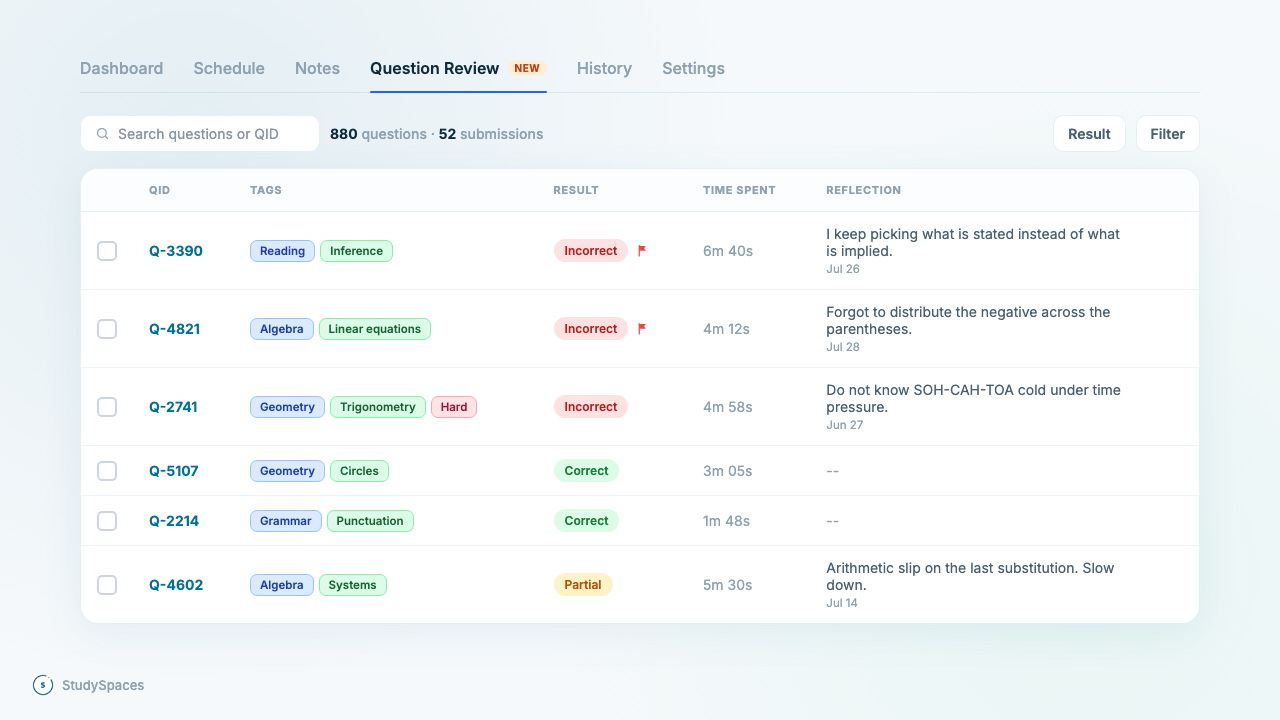
Task: Click the Systems tag
Action: coord(353,585)
